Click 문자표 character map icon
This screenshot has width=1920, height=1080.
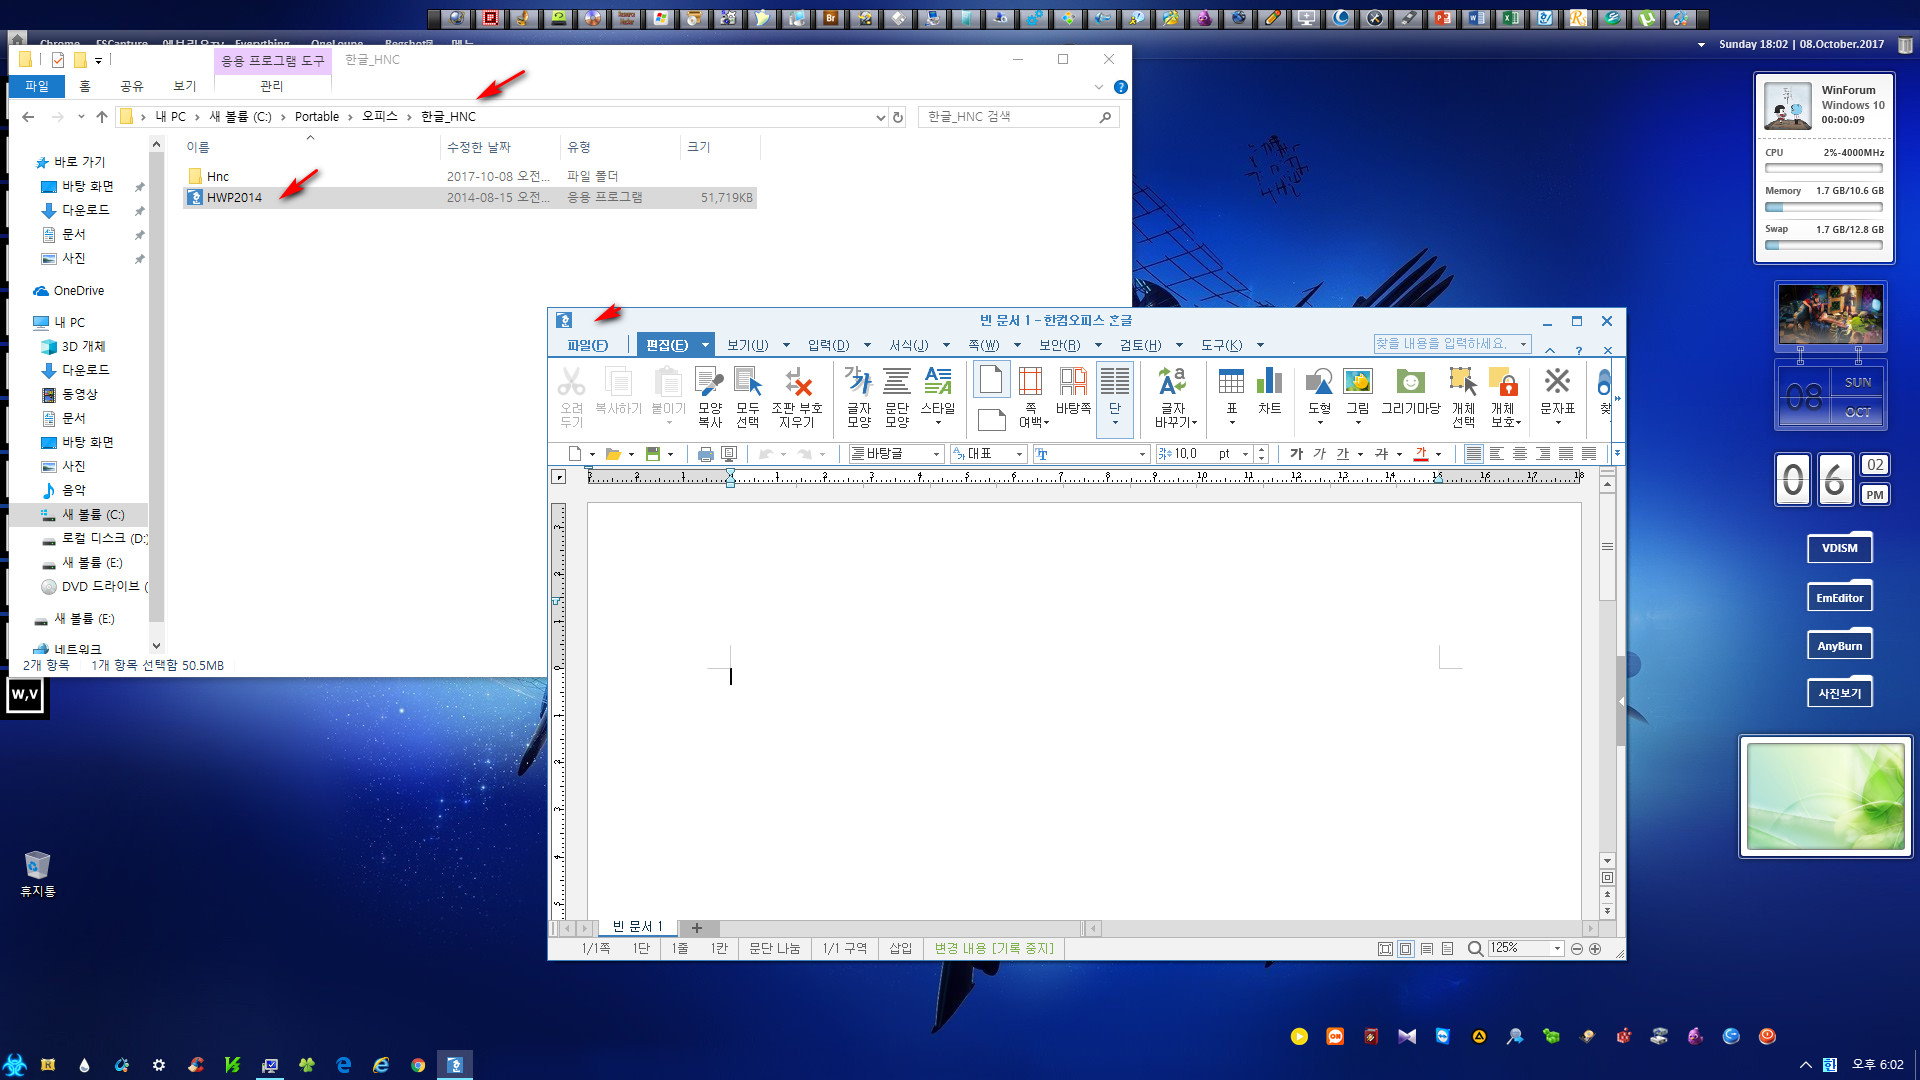1557,395
